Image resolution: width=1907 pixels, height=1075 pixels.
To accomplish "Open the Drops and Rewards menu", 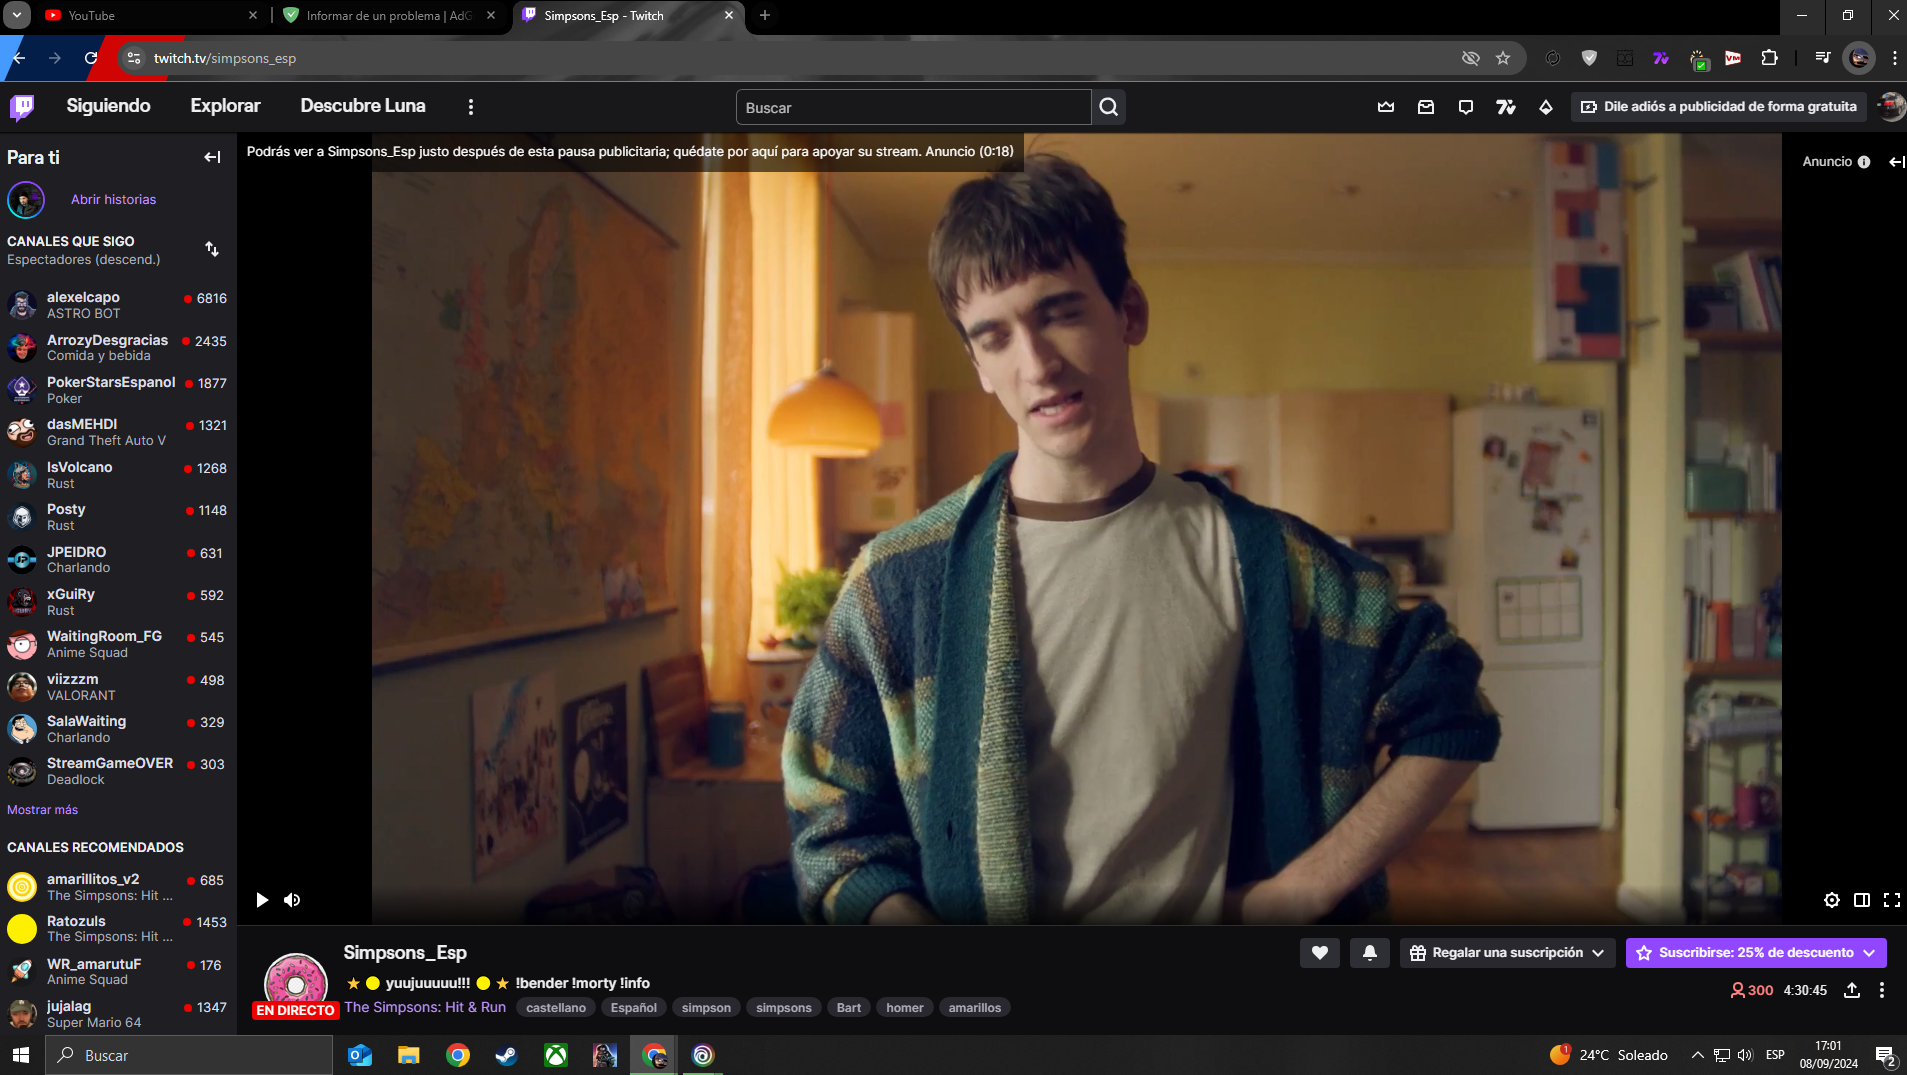I will click(1546, 107).
